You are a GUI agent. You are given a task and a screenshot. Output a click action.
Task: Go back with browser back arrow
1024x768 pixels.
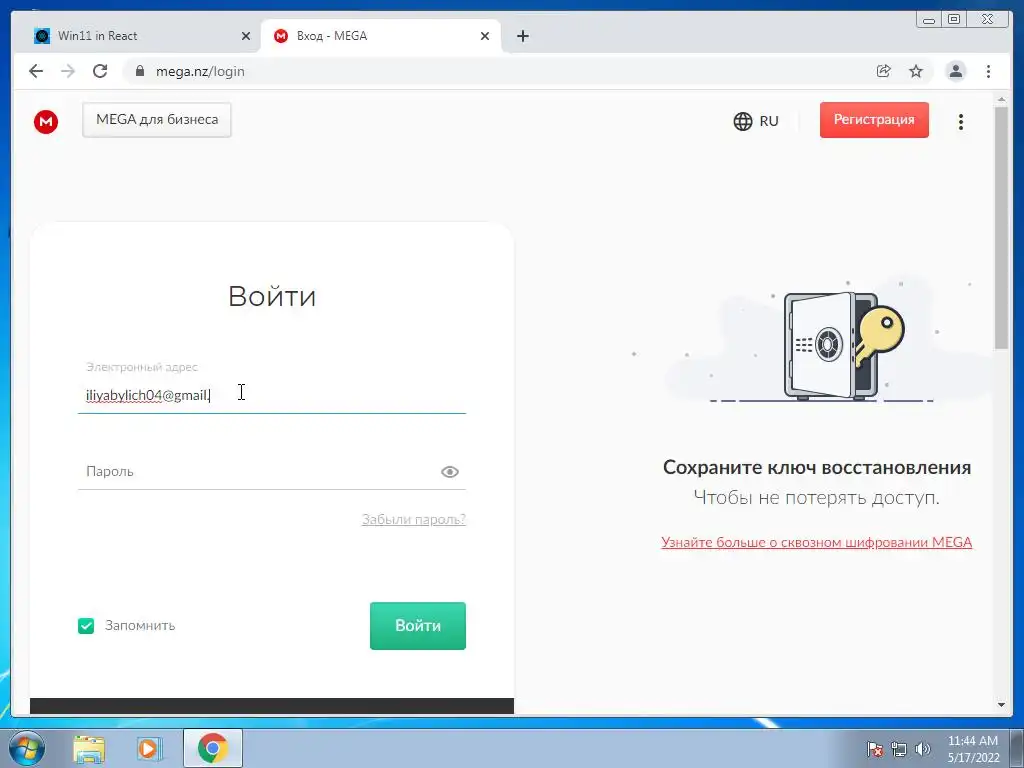pos(36,71)
